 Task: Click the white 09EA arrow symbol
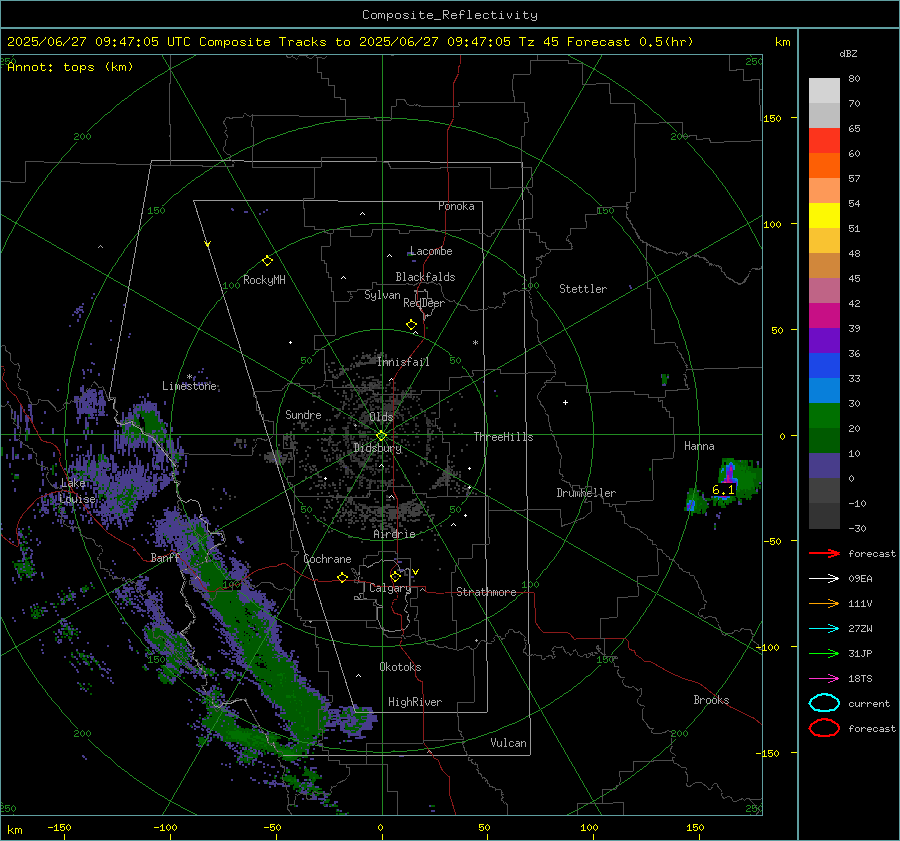tap(824, 579)
